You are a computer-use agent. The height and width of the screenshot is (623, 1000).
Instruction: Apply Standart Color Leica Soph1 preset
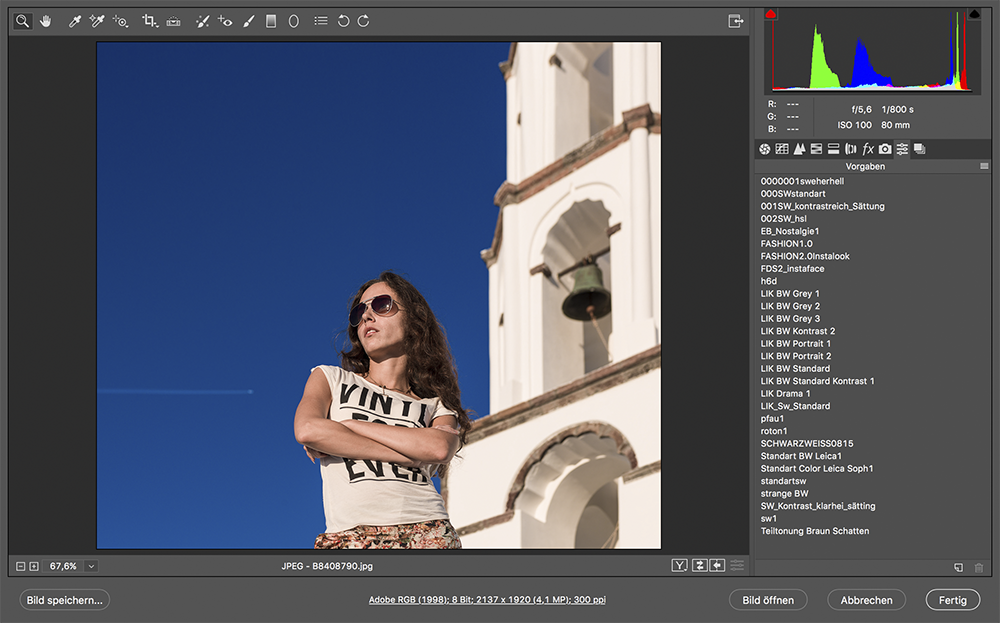point(817,469)
